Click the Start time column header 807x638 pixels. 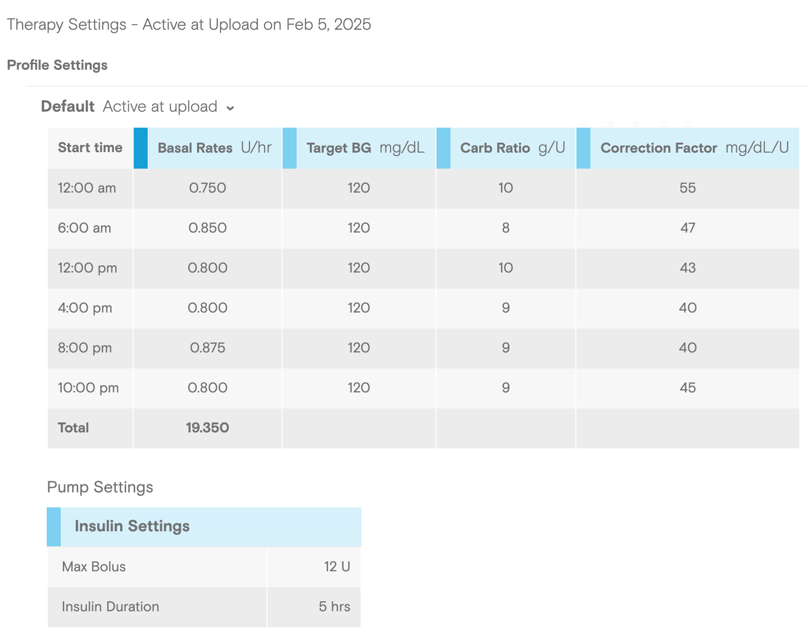click(90, 148)
